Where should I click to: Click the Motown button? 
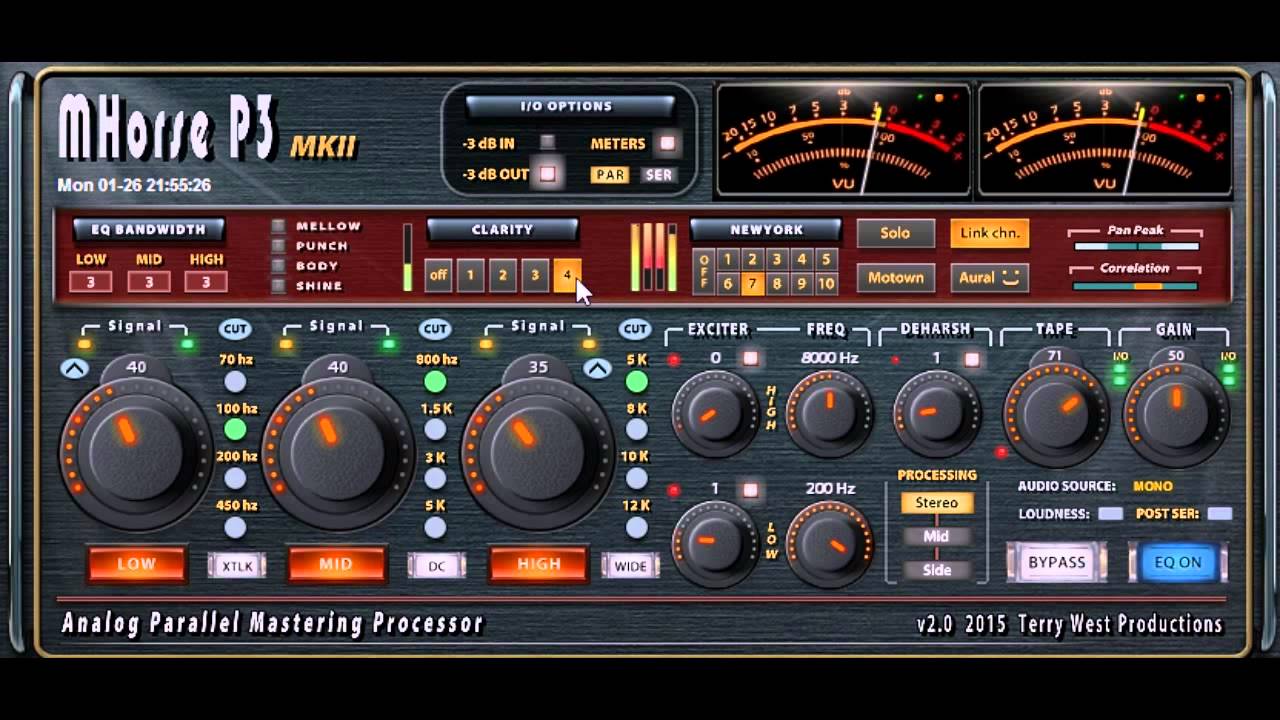pyautogui.click(x=895, y=278)
